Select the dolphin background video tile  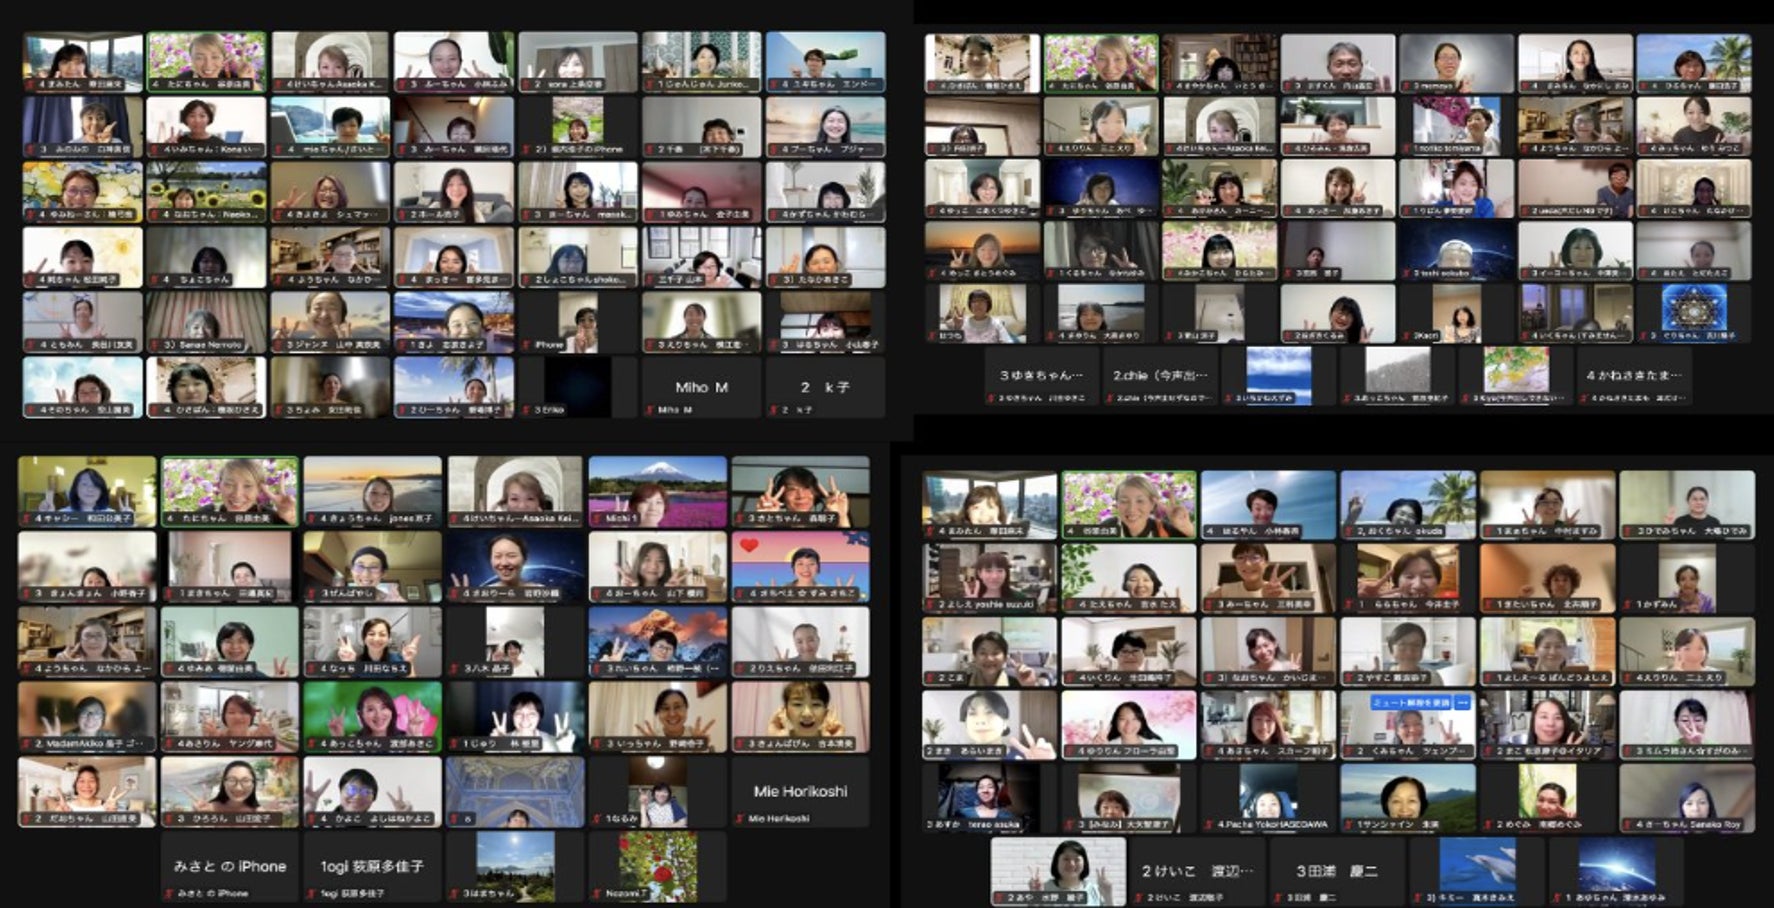click(1476, 866)
